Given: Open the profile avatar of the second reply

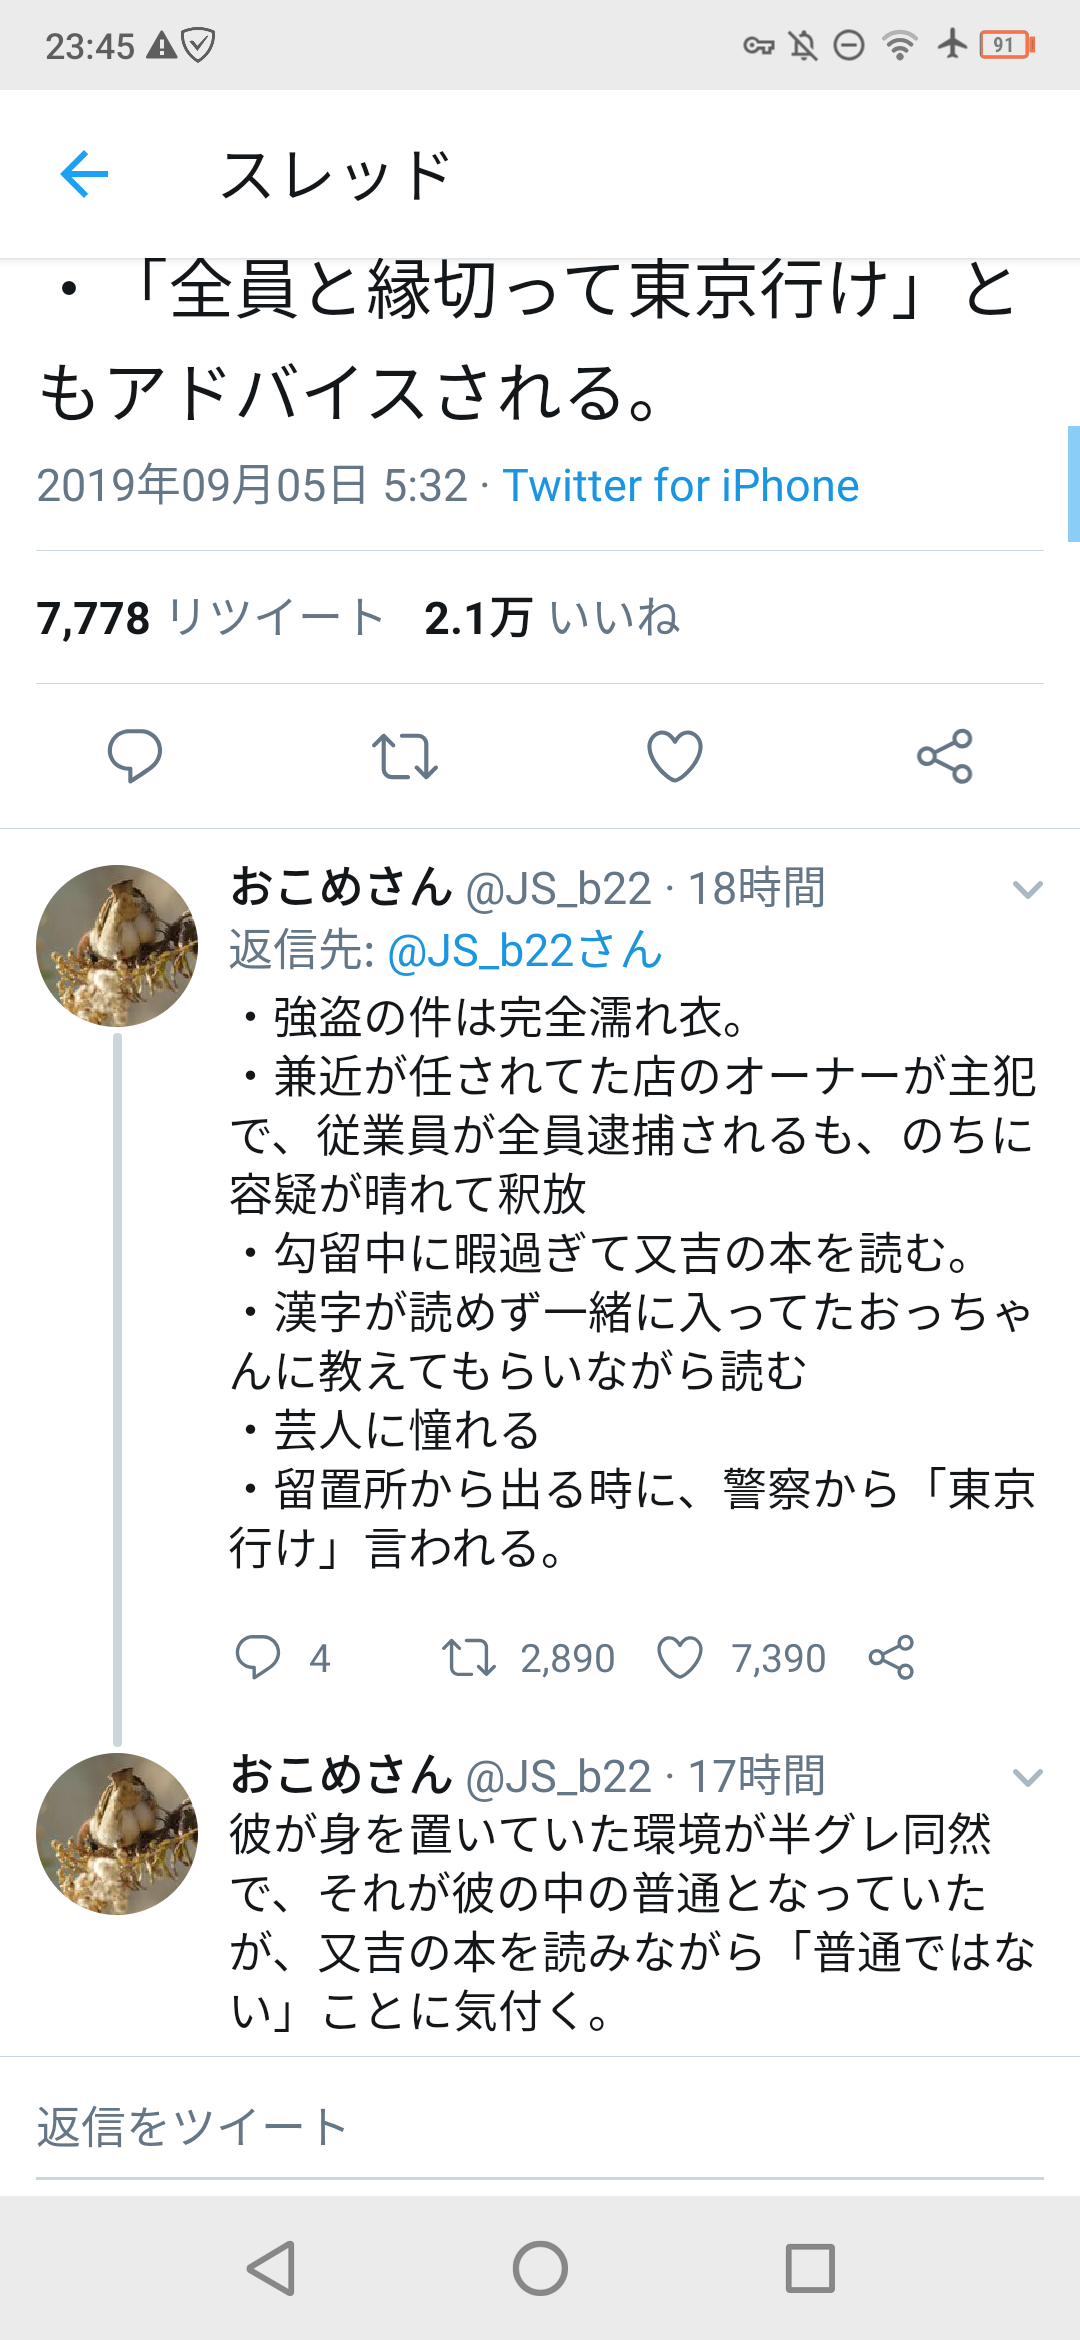Looking at the screenshot, I should pos(117,1833).
